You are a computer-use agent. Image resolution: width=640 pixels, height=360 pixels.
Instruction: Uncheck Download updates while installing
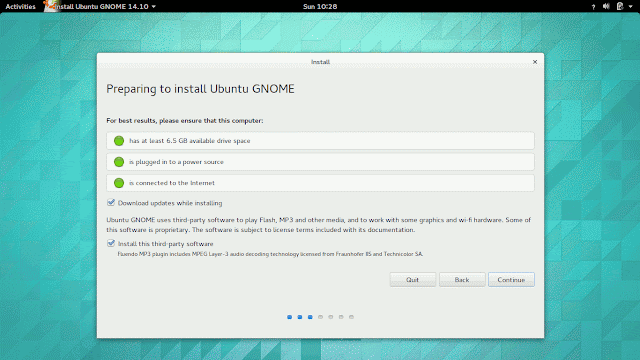pyautogui.click(x=111, y=202)
